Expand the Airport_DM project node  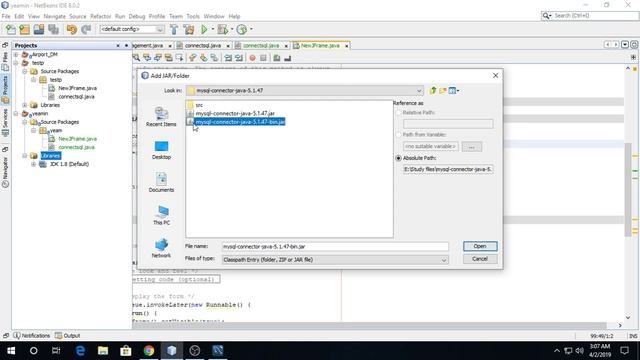pos(16,54)
